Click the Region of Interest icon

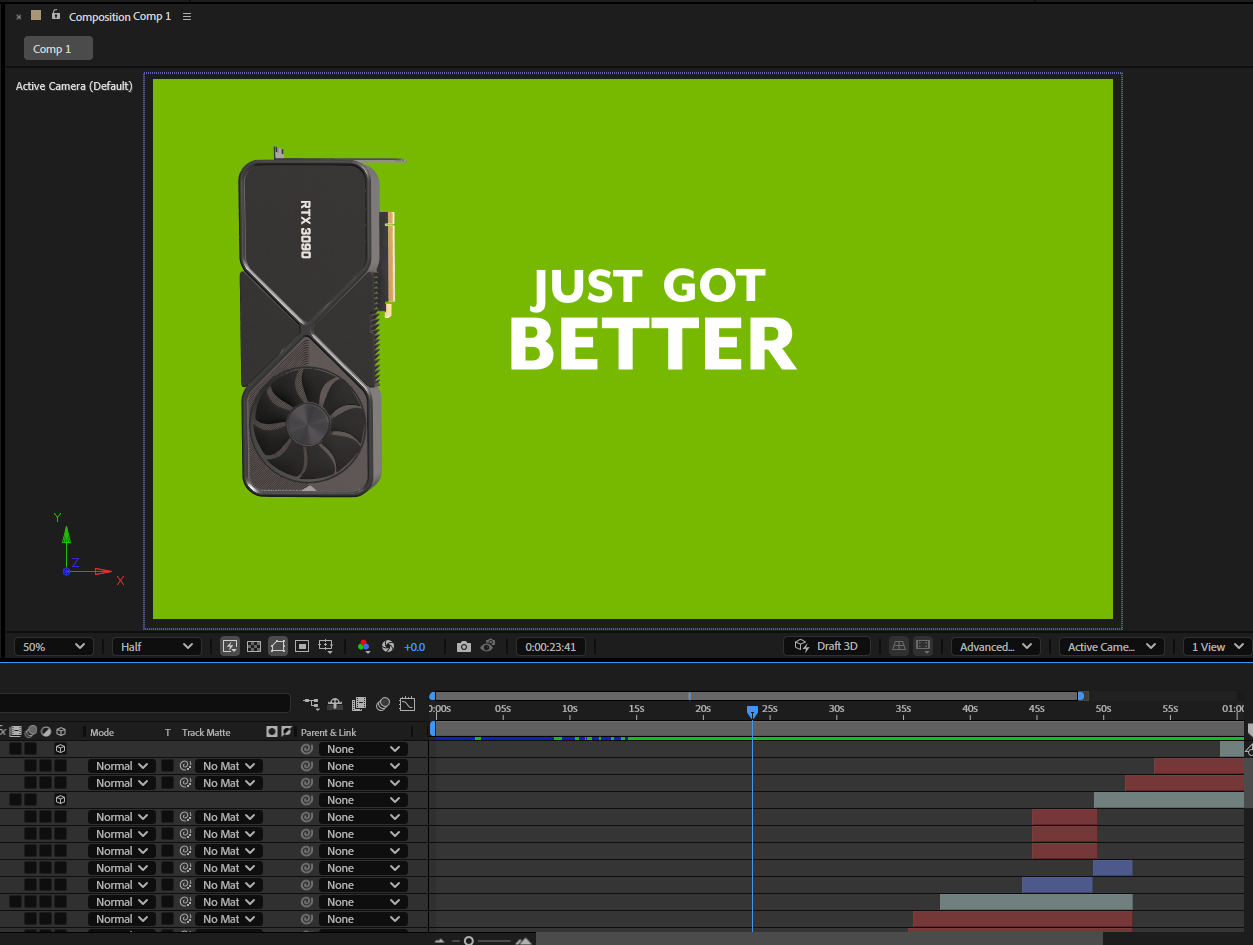(x=302, y=647)
